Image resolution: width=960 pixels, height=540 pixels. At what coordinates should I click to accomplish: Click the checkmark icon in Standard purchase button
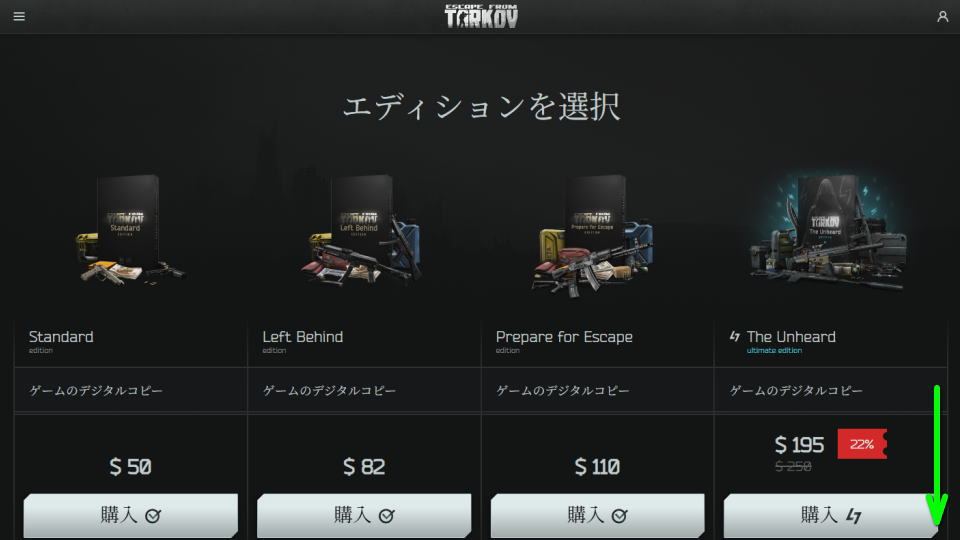click(x=152, y=516)
